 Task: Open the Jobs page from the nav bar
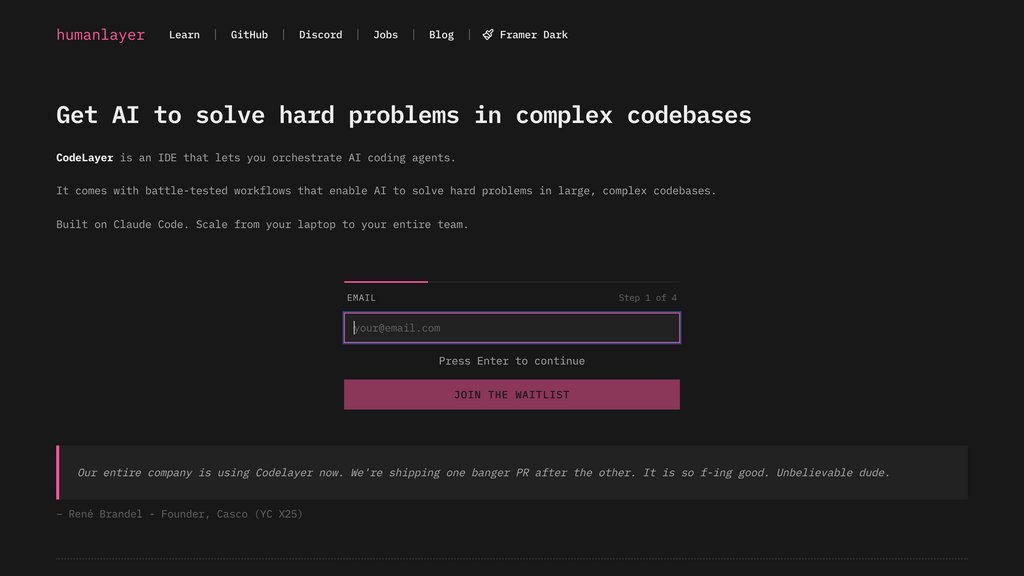tap(385, 34)
